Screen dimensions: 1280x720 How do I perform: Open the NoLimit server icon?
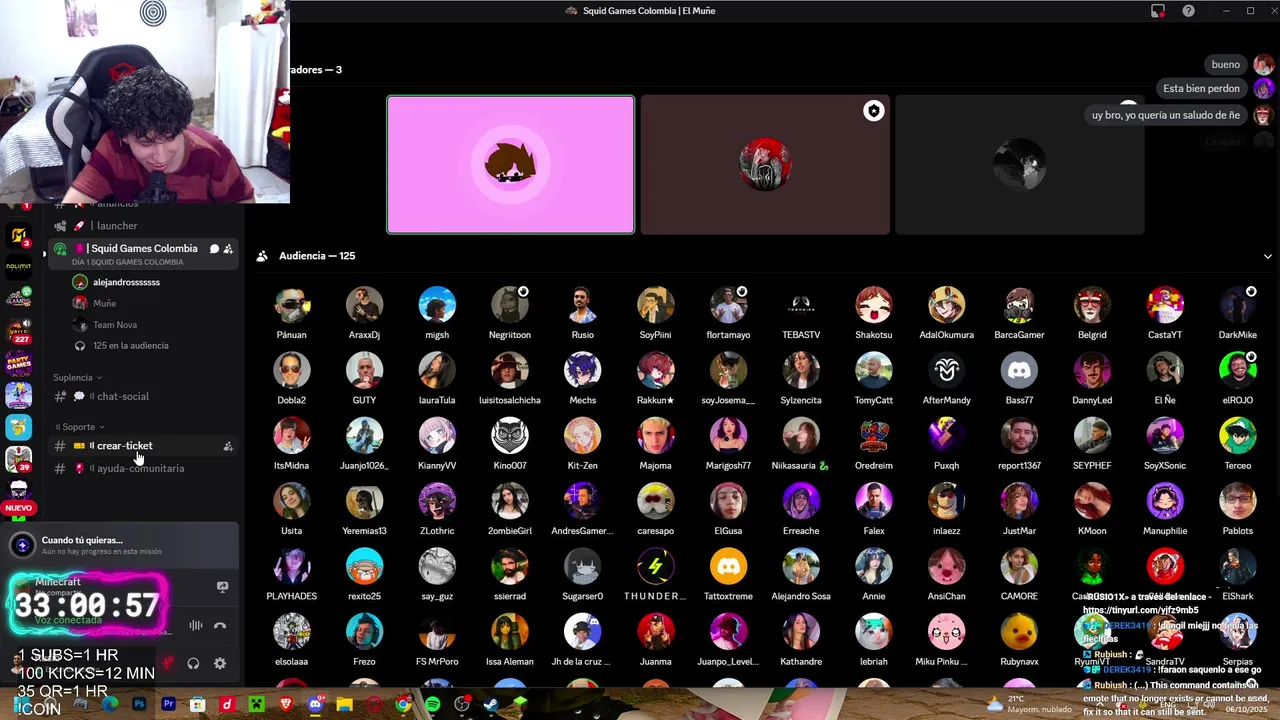point(18,267)
